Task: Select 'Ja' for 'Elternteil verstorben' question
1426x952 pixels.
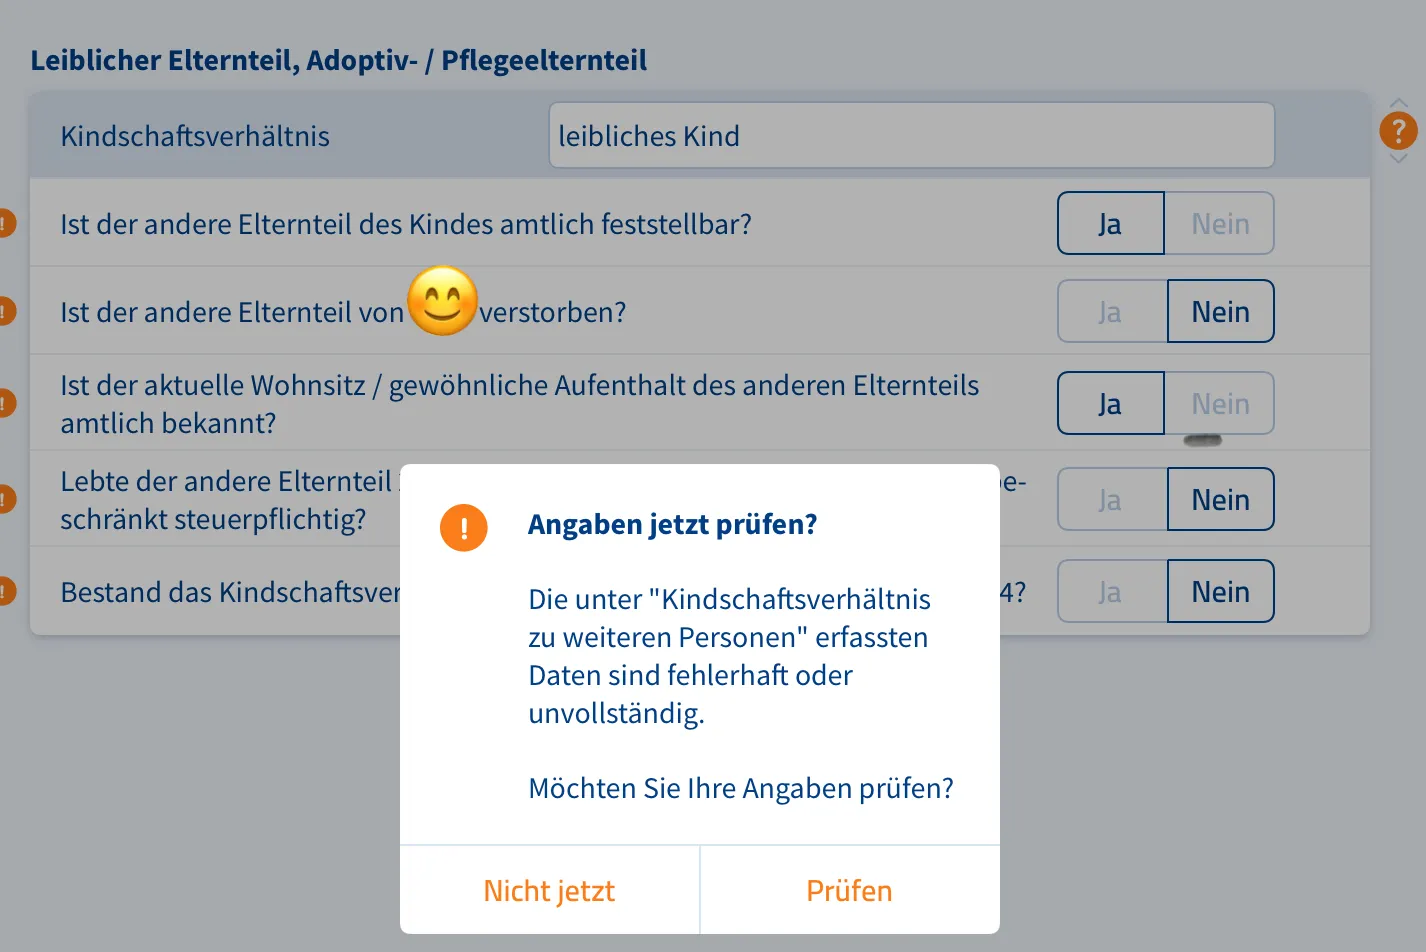Action: [x=1110, y=312]
